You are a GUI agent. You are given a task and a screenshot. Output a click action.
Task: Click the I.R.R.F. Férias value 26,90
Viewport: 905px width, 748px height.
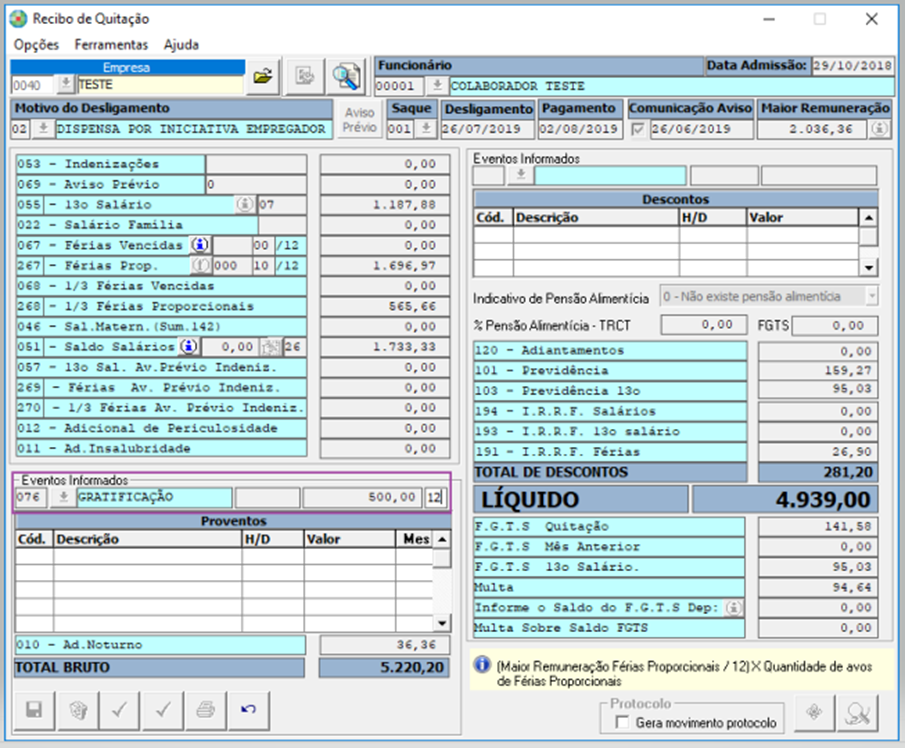tap(817, 452)
